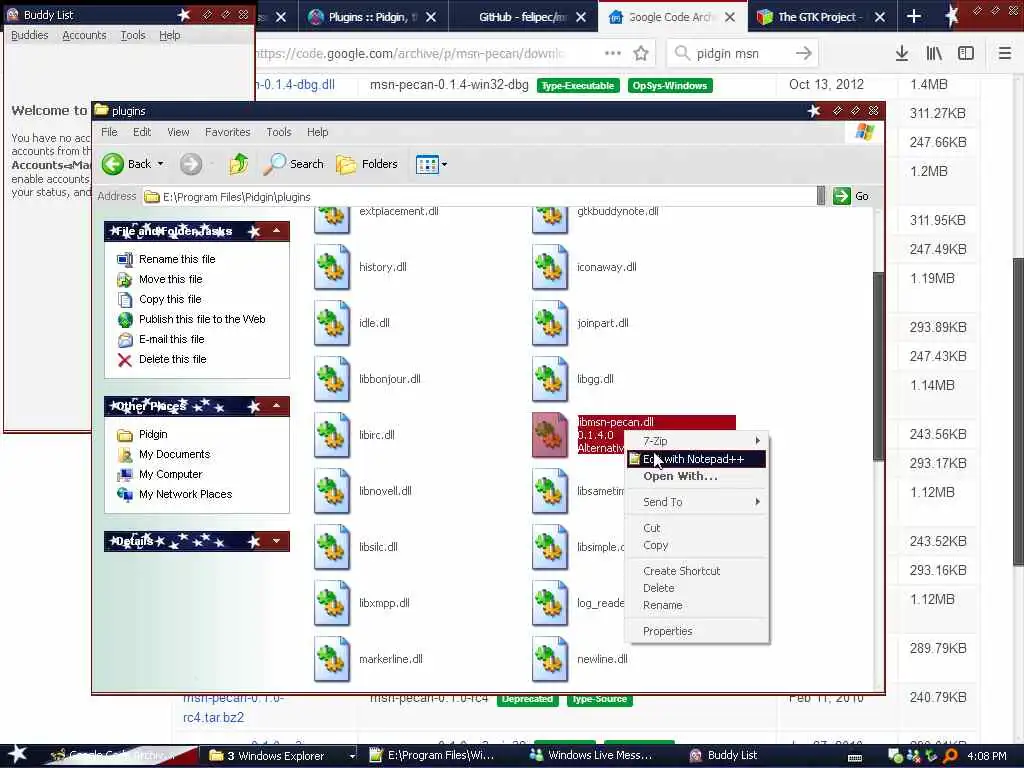Click the Forward arrow in Explorer toolbar
Screen dimensions: 1024x768
coord(191,164)
